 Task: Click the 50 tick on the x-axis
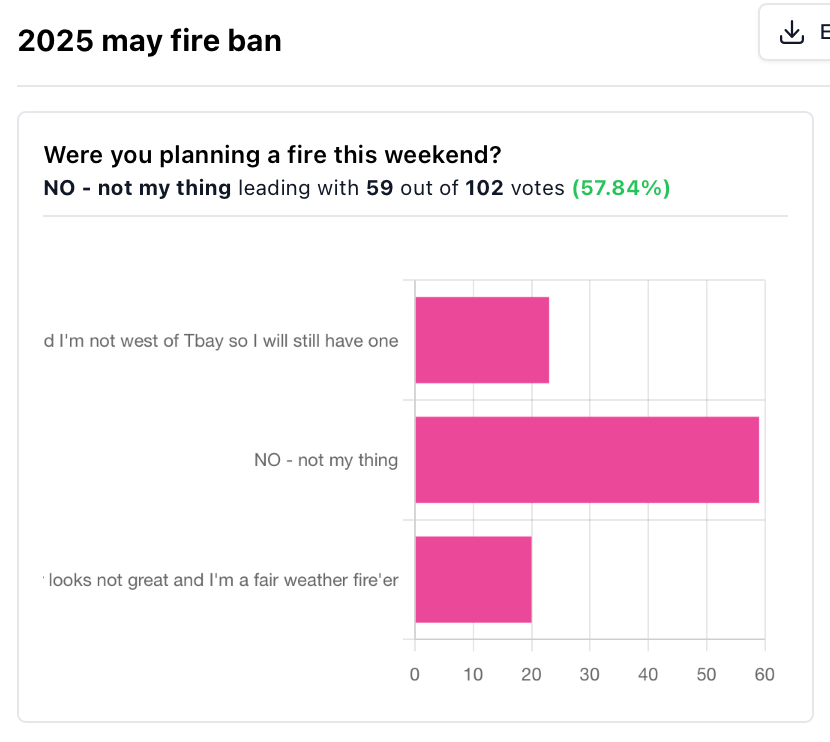(706, 674)
